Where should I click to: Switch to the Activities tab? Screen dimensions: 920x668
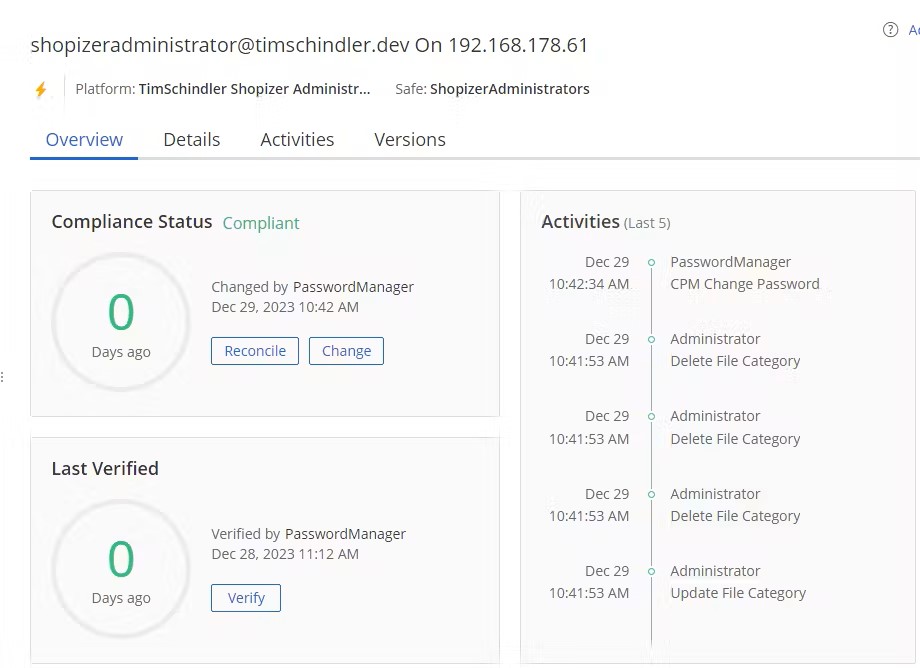click(x=297, y=140)
